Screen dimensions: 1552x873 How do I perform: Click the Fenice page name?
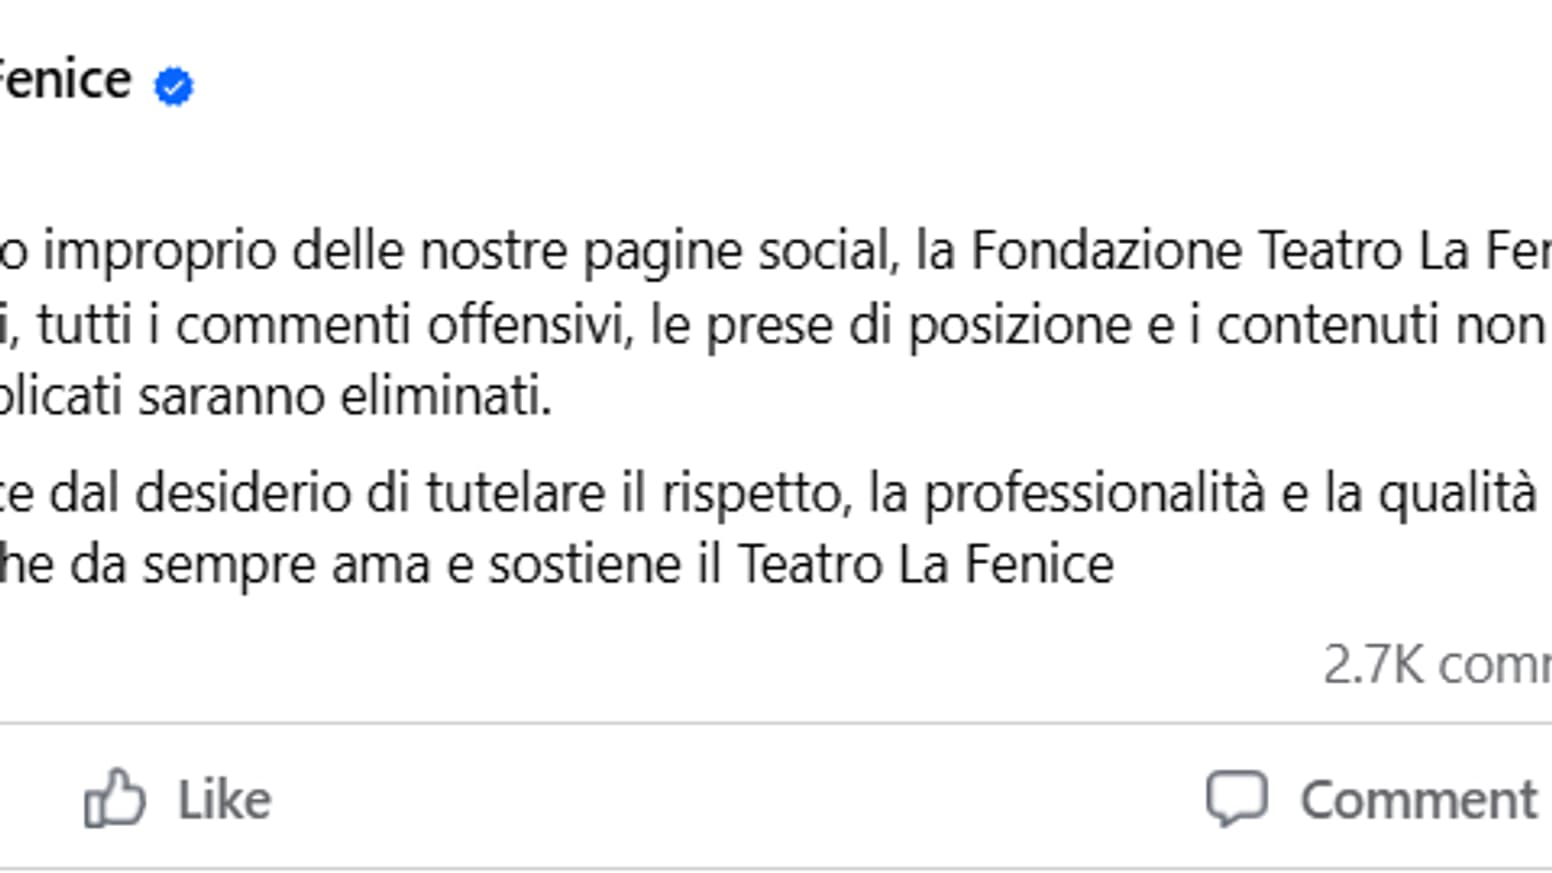pyautogui.click(x=60, y=80)
